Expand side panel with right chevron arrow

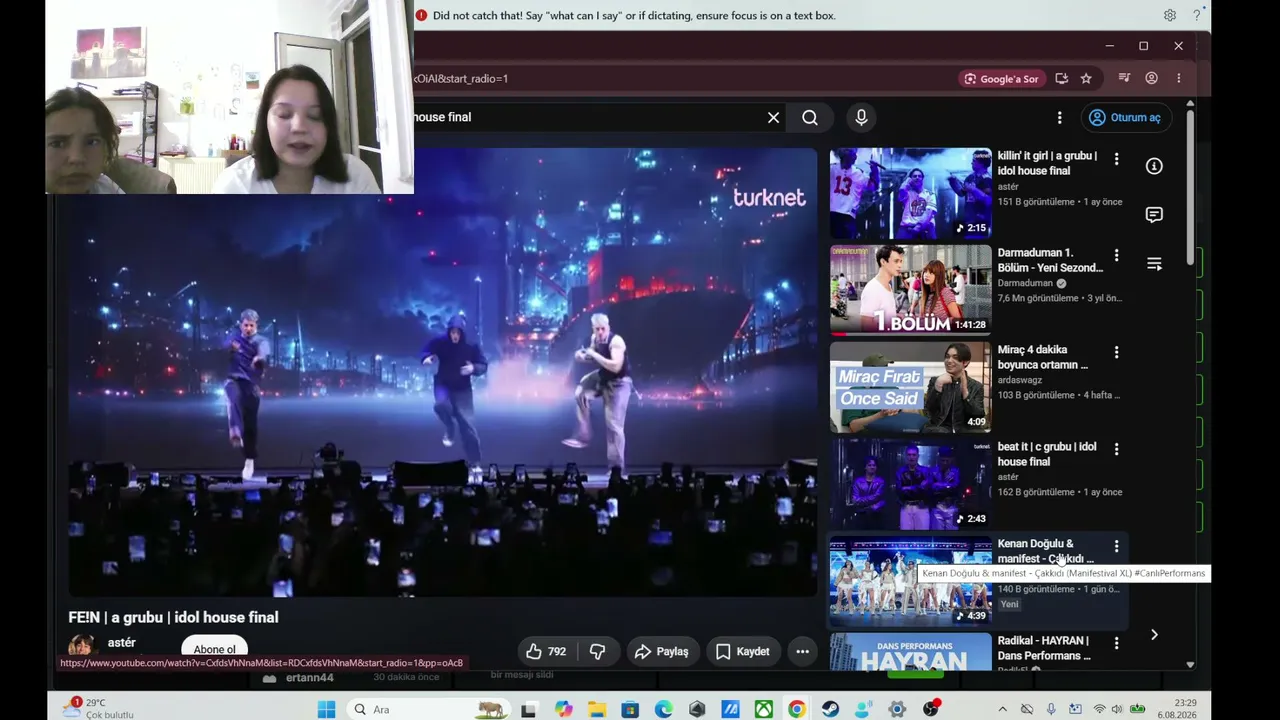click(1154, 635)
